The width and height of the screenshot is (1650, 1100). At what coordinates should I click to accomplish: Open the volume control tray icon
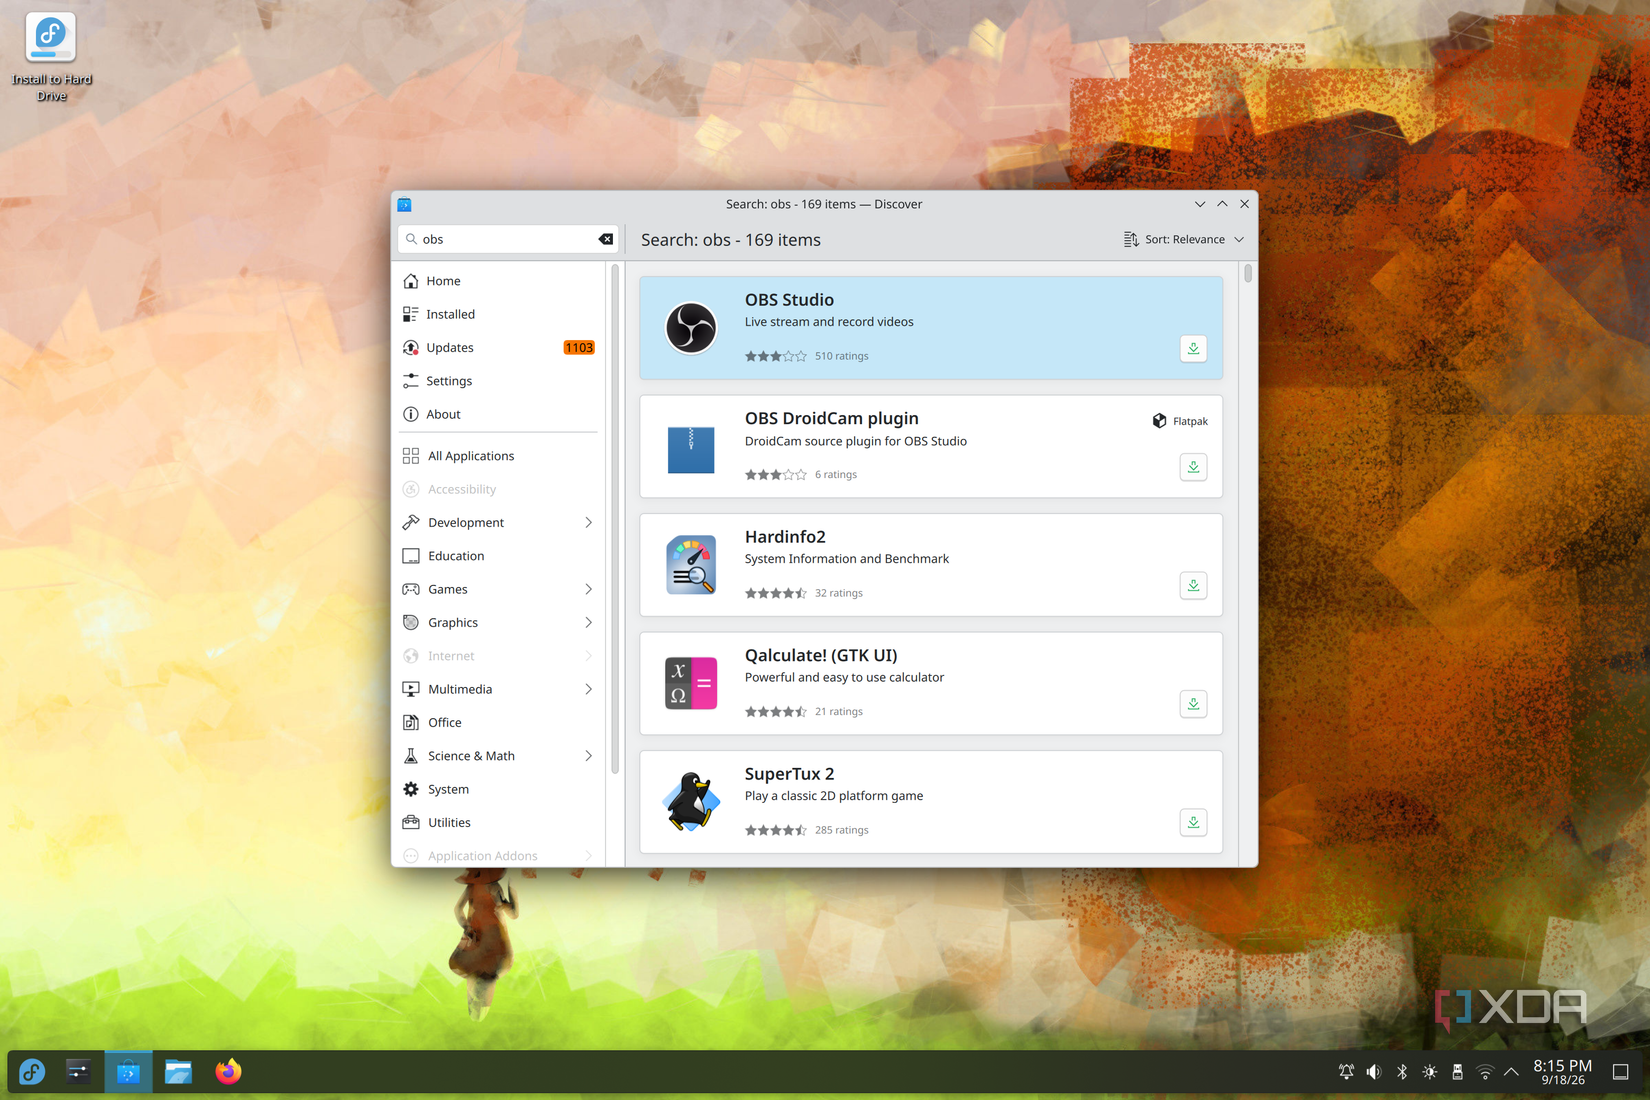point(1374,1072)
